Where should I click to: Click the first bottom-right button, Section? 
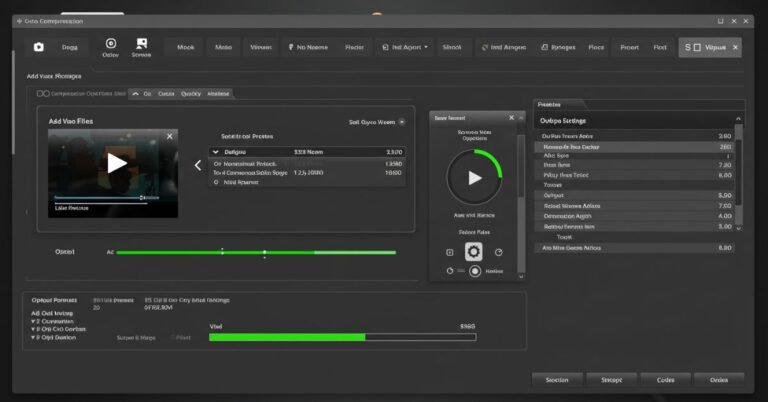point(557,380)
